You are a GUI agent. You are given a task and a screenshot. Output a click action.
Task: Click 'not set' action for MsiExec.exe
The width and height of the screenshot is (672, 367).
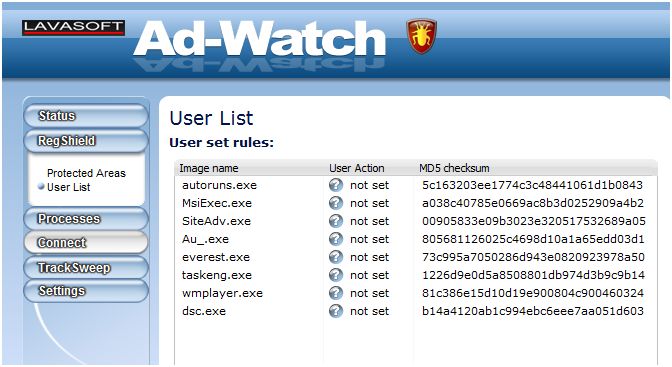[369, 203]
